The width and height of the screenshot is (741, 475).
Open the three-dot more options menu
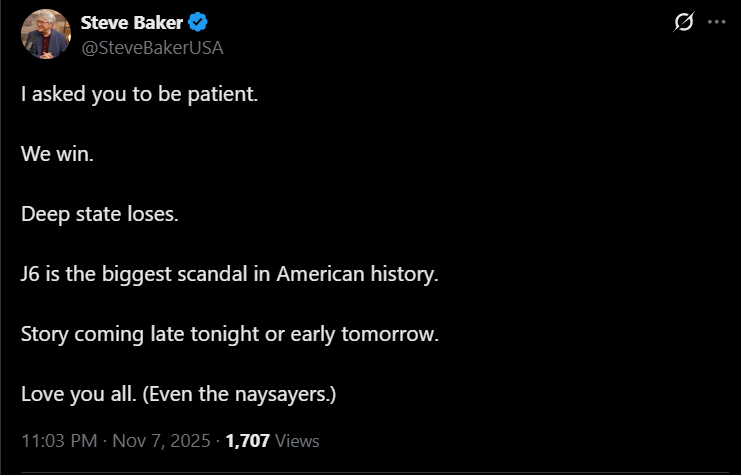point(716,23)
